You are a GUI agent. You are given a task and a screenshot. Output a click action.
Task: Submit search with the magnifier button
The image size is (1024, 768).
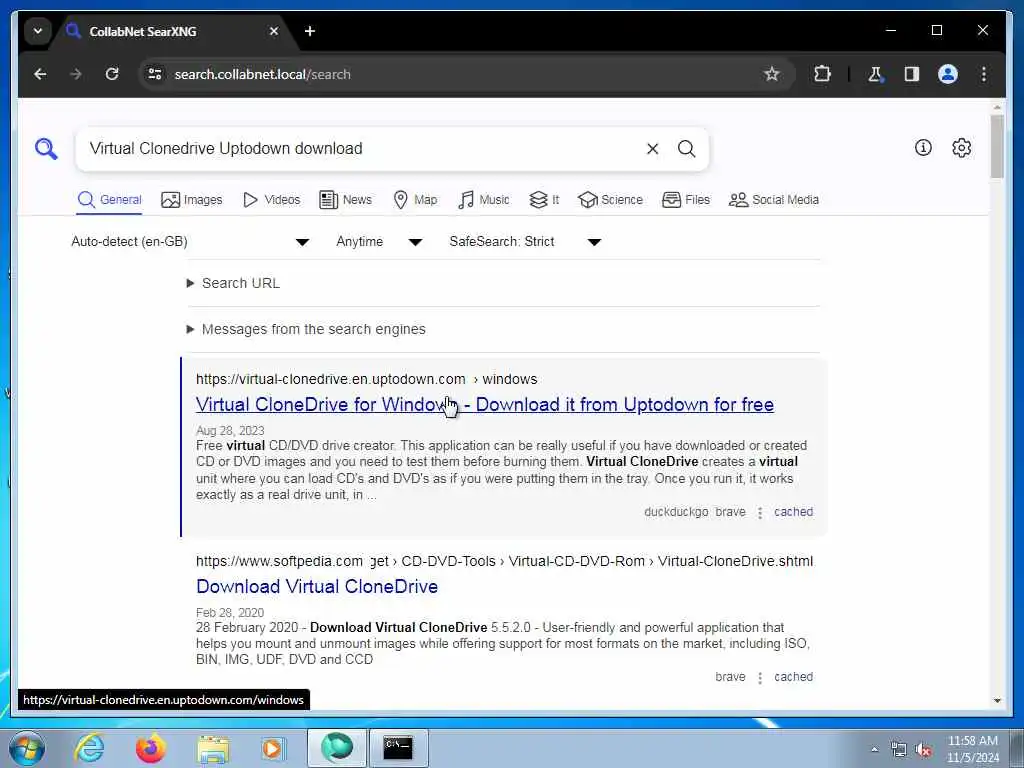686,149
